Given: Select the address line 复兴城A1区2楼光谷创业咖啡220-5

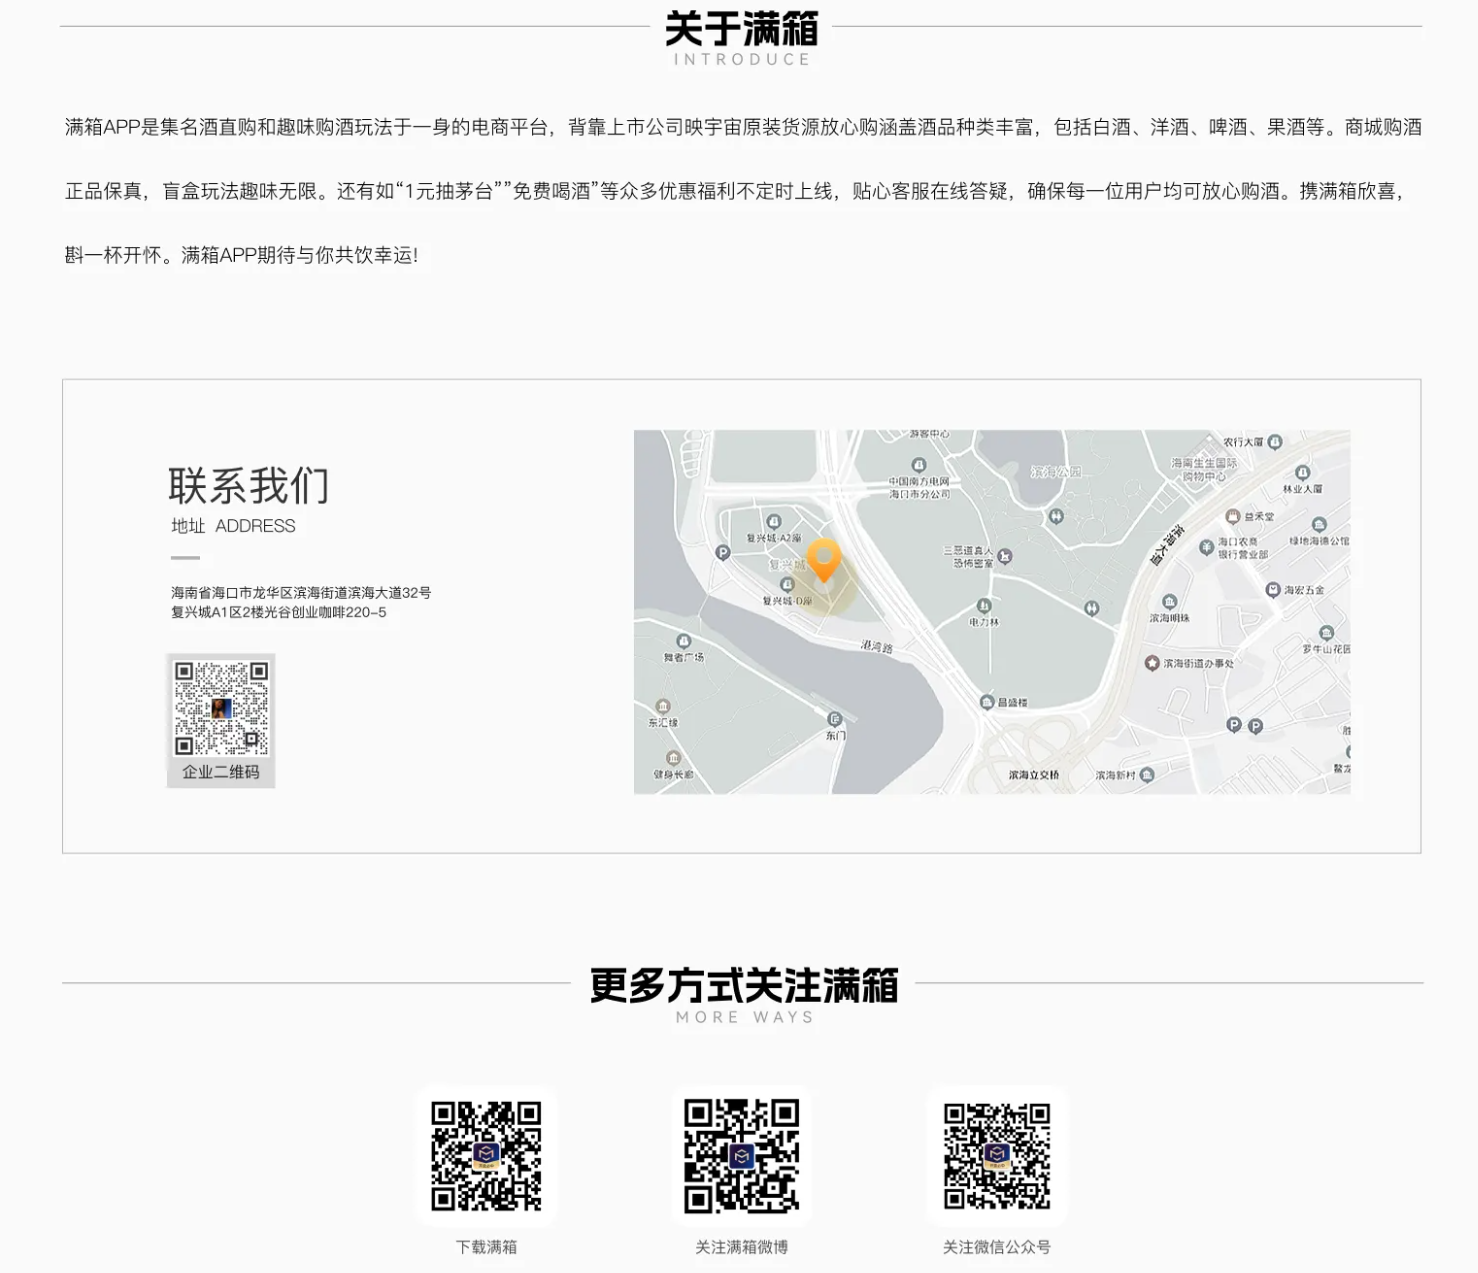Looking at the screenshot, I should pos(279,612).
